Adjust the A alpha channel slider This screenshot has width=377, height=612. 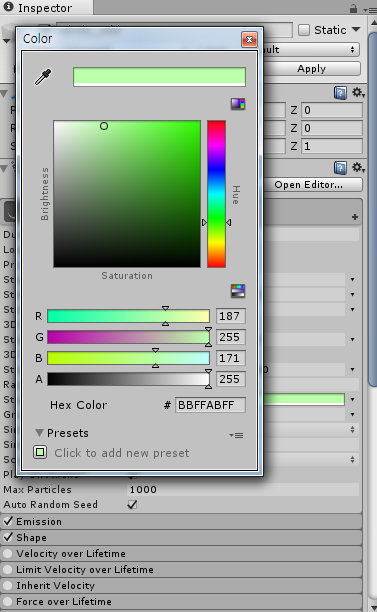click(x=128, y=379)
